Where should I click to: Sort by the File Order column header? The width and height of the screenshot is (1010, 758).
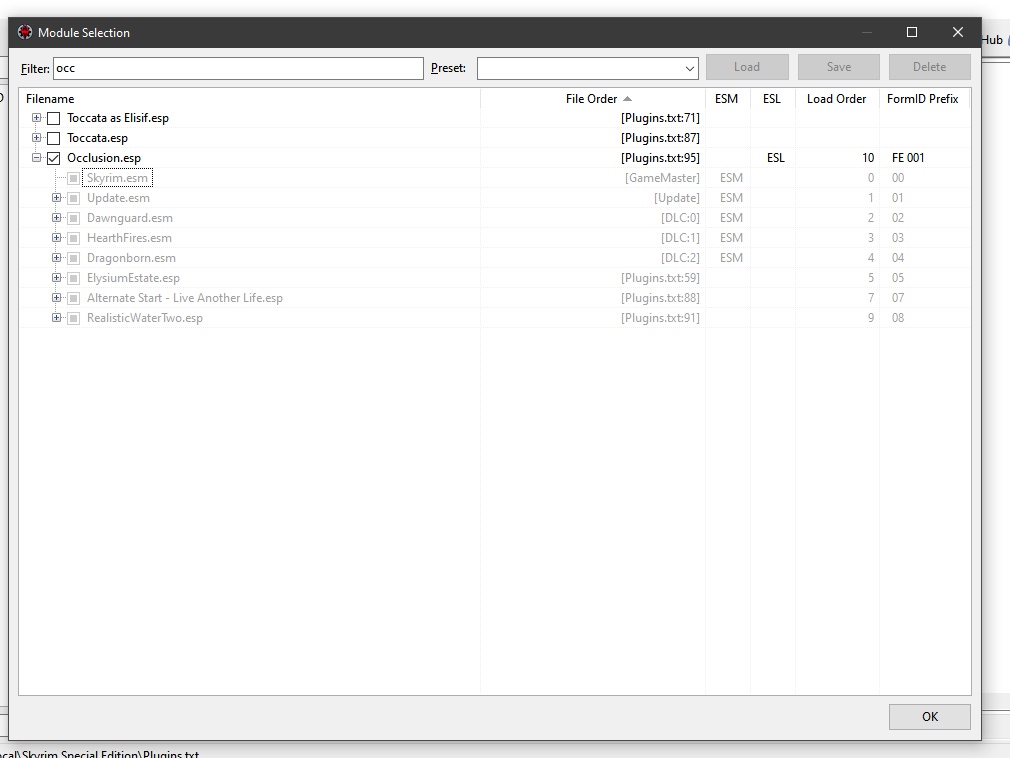[592, 99]
